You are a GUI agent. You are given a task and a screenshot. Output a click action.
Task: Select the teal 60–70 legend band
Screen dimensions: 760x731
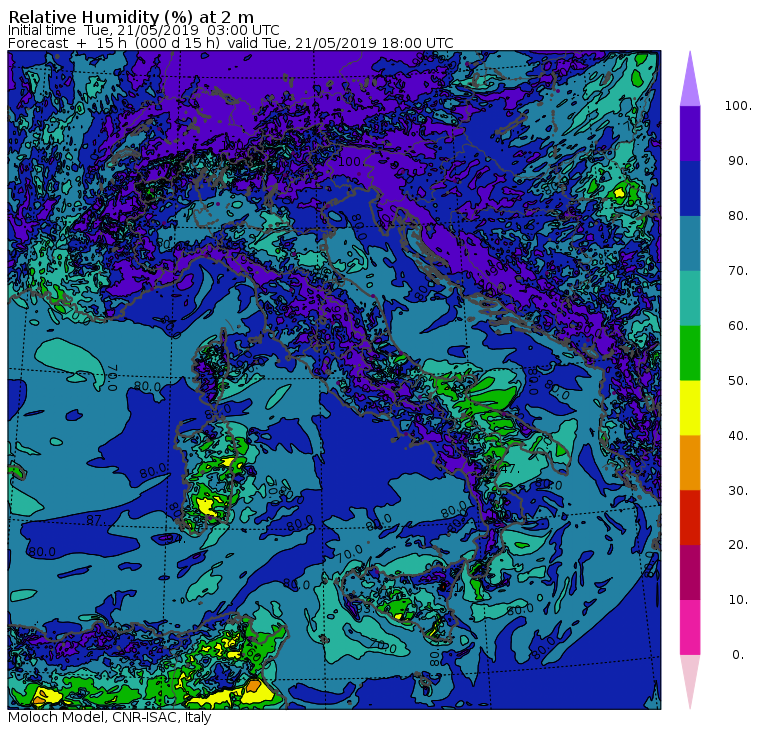[x=690, y=298]
